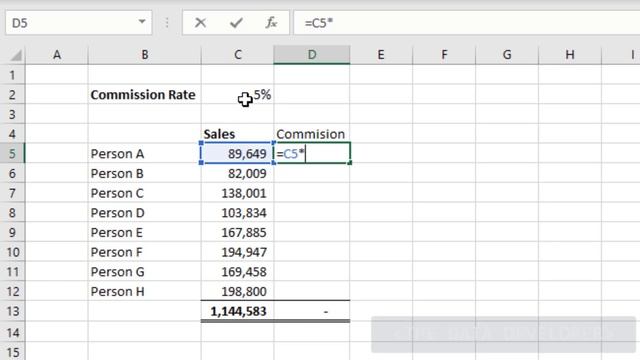This screenshot has height=360, width=640.
Task: Click the sales value 103,834
Action: (238, 213)
